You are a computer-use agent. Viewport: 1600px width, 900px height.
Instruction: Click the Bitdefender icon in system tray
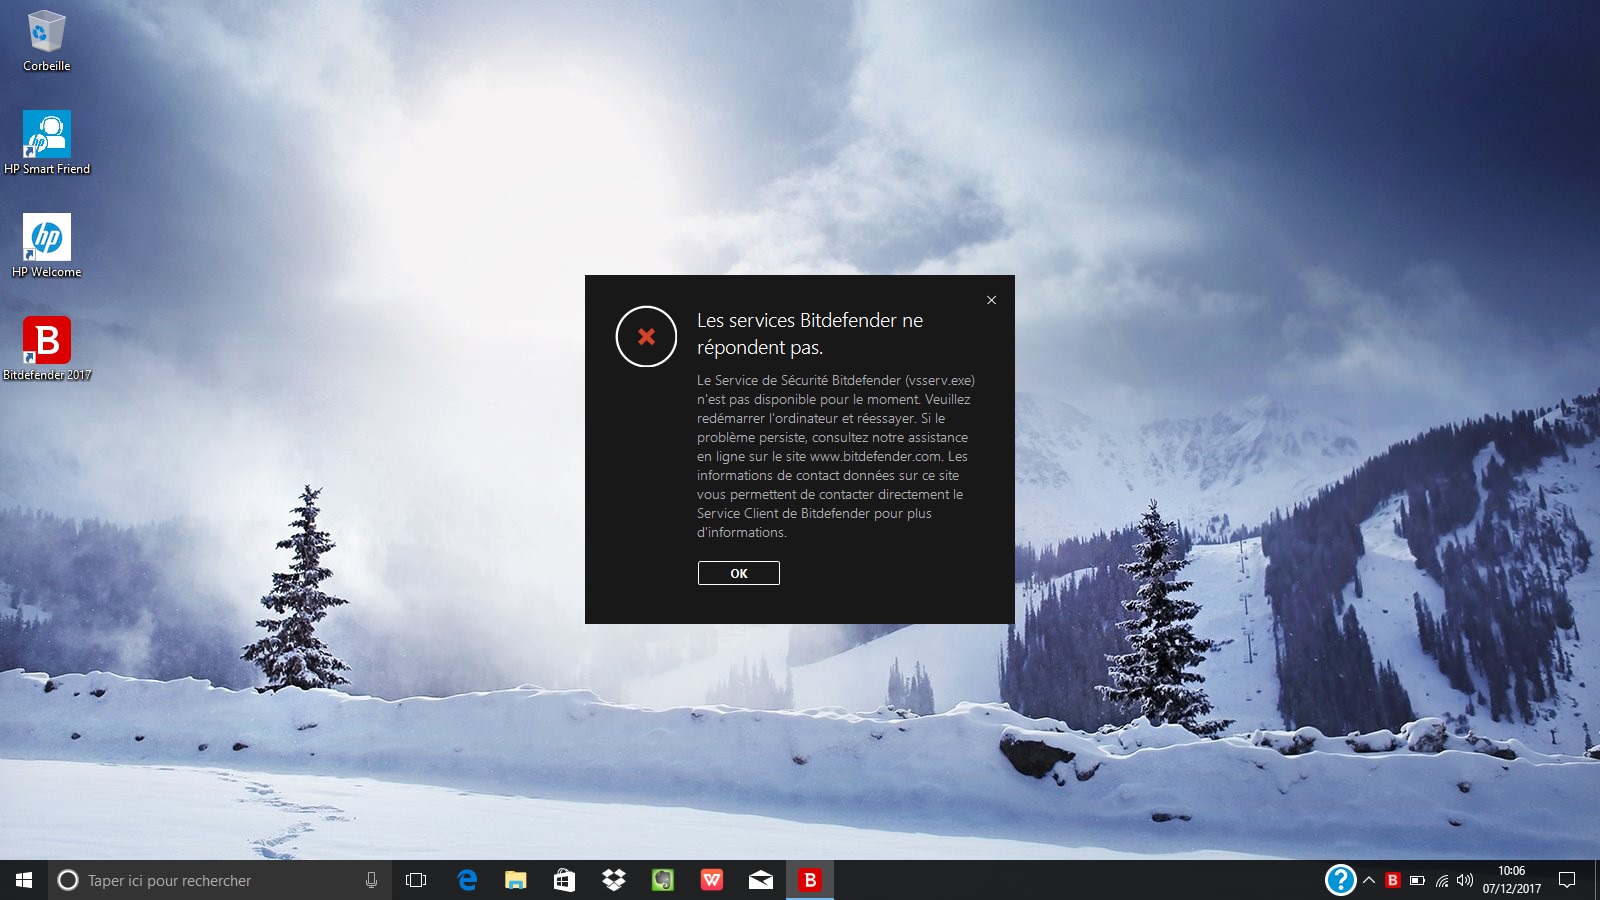pos(1392,880)
